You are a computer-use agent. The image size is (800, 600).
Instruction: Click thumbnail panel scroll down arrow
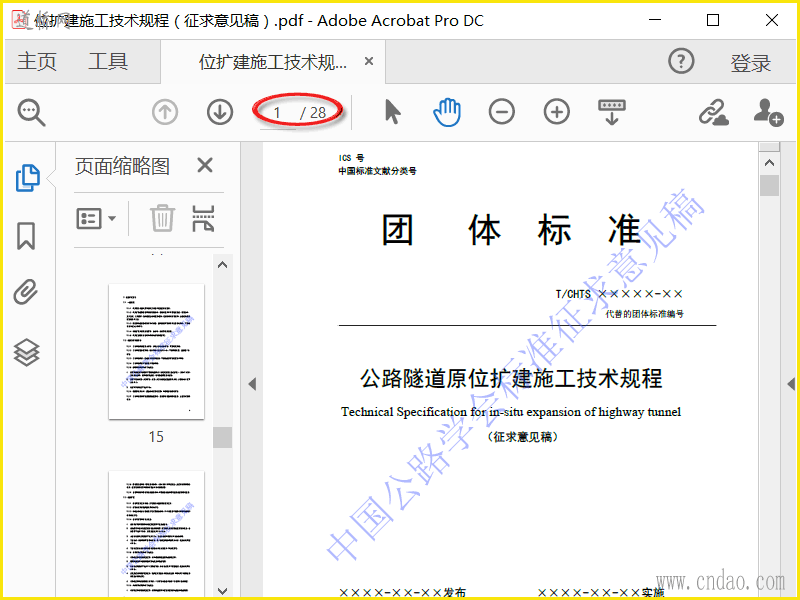222,591
